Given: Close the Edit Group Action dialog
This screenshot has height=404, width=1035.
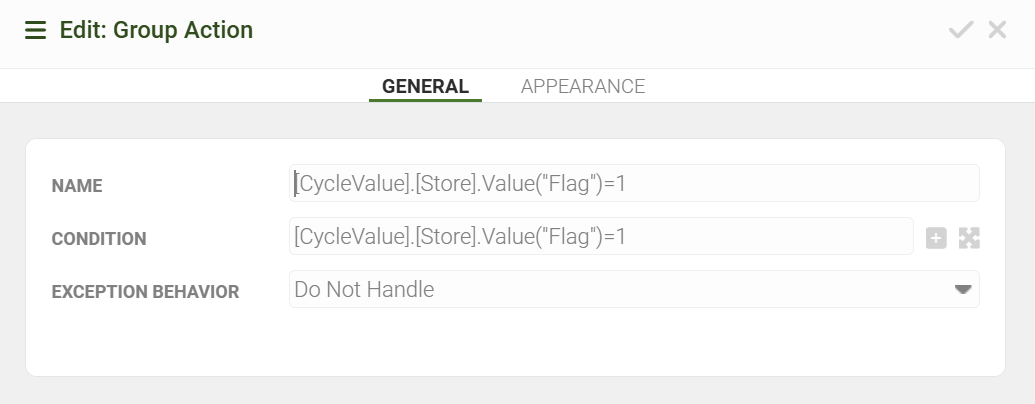Looking at the screenshot, I should [x=997, y=30].
